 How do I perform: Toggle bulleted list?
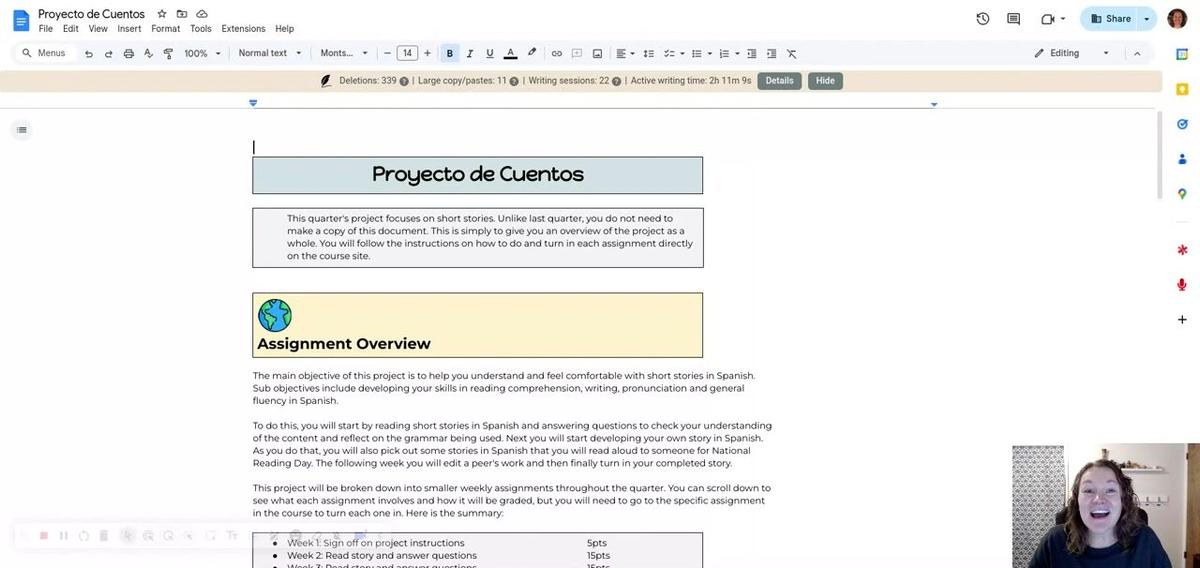click(697, 53)
